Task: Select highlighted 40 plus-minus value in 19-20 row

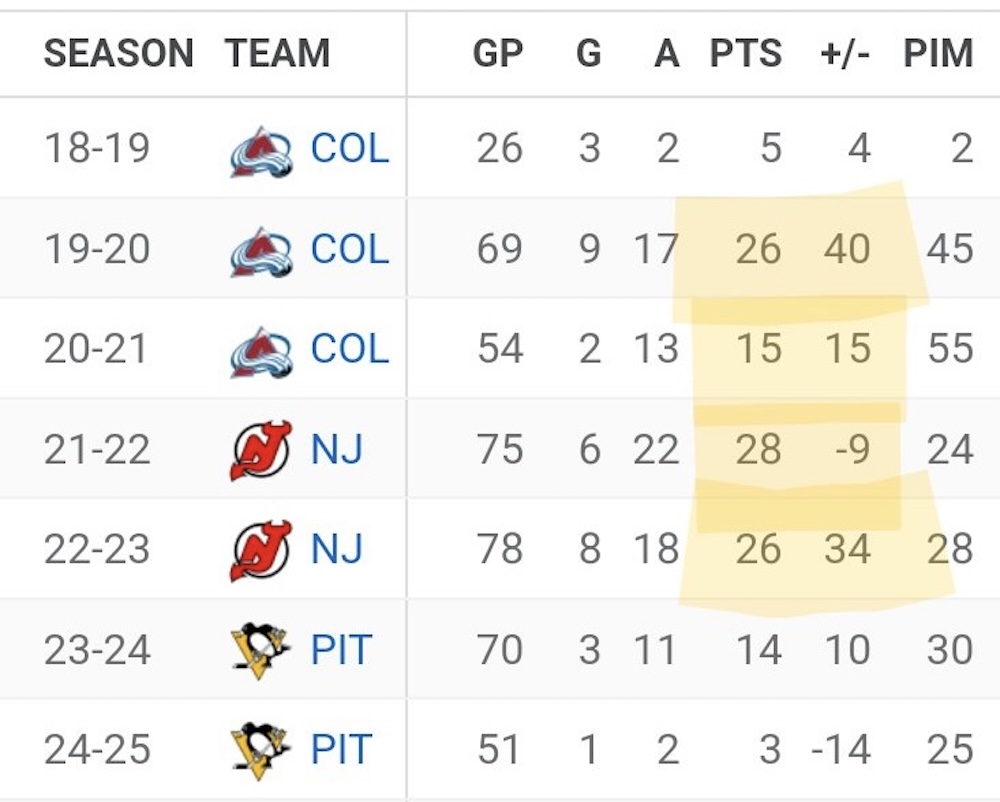Action: coord(847,249)
